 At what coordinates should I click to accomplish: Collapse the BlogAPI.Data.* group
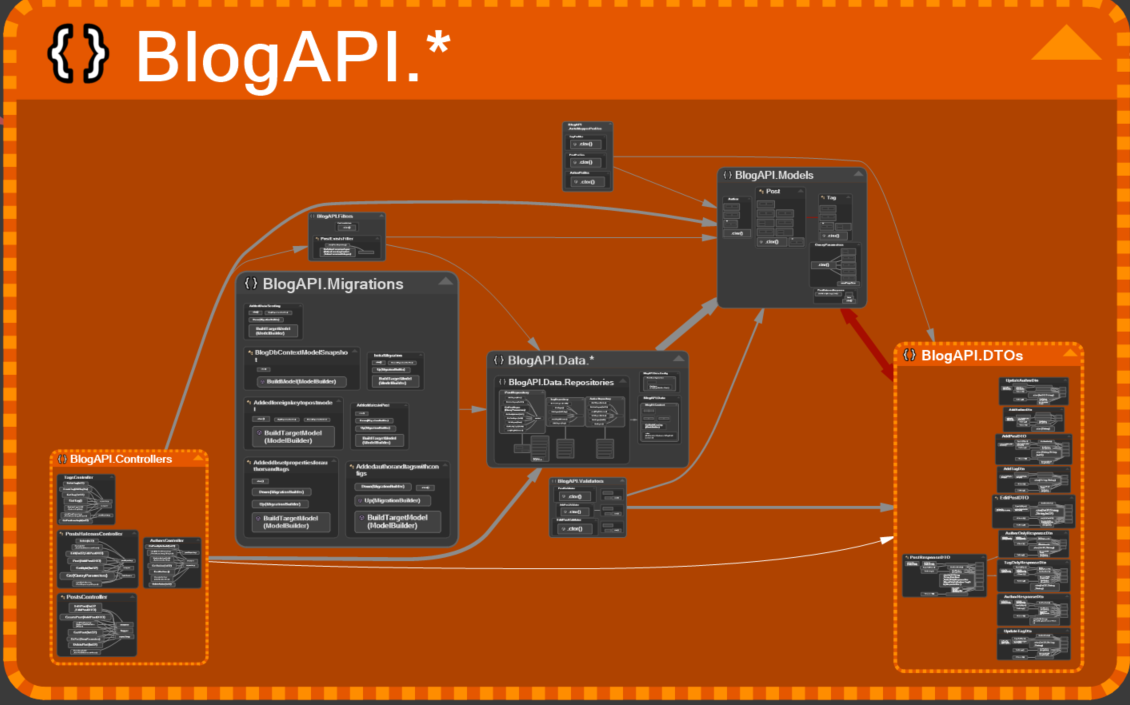677,360
